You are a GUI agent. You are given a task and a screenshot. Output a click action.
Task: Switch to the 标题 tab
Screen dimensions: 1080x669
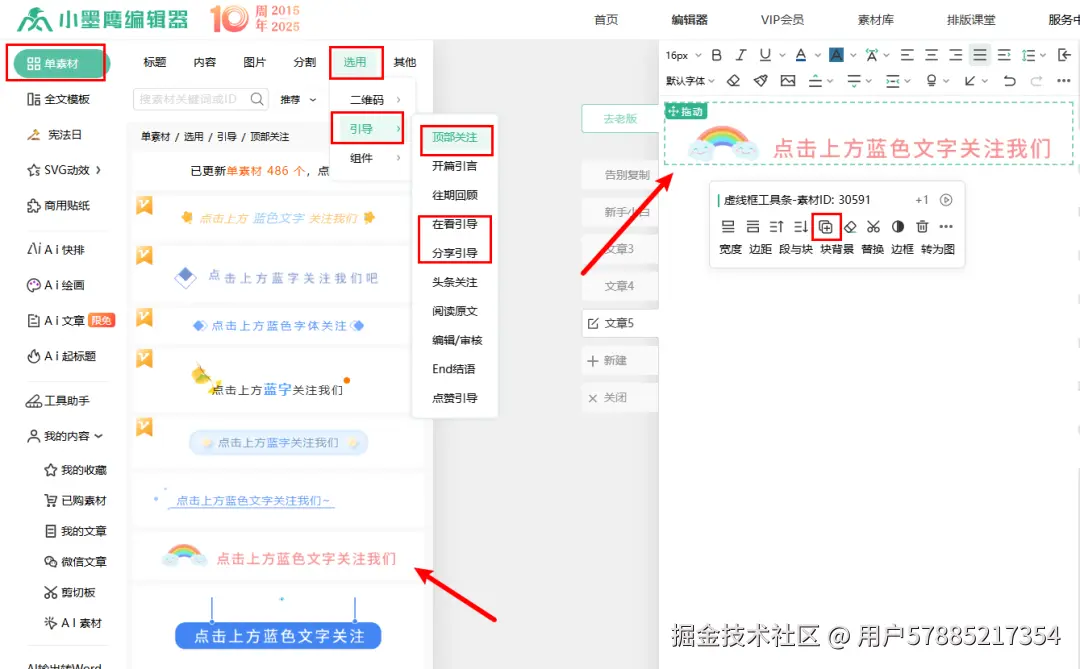point(154,62)
